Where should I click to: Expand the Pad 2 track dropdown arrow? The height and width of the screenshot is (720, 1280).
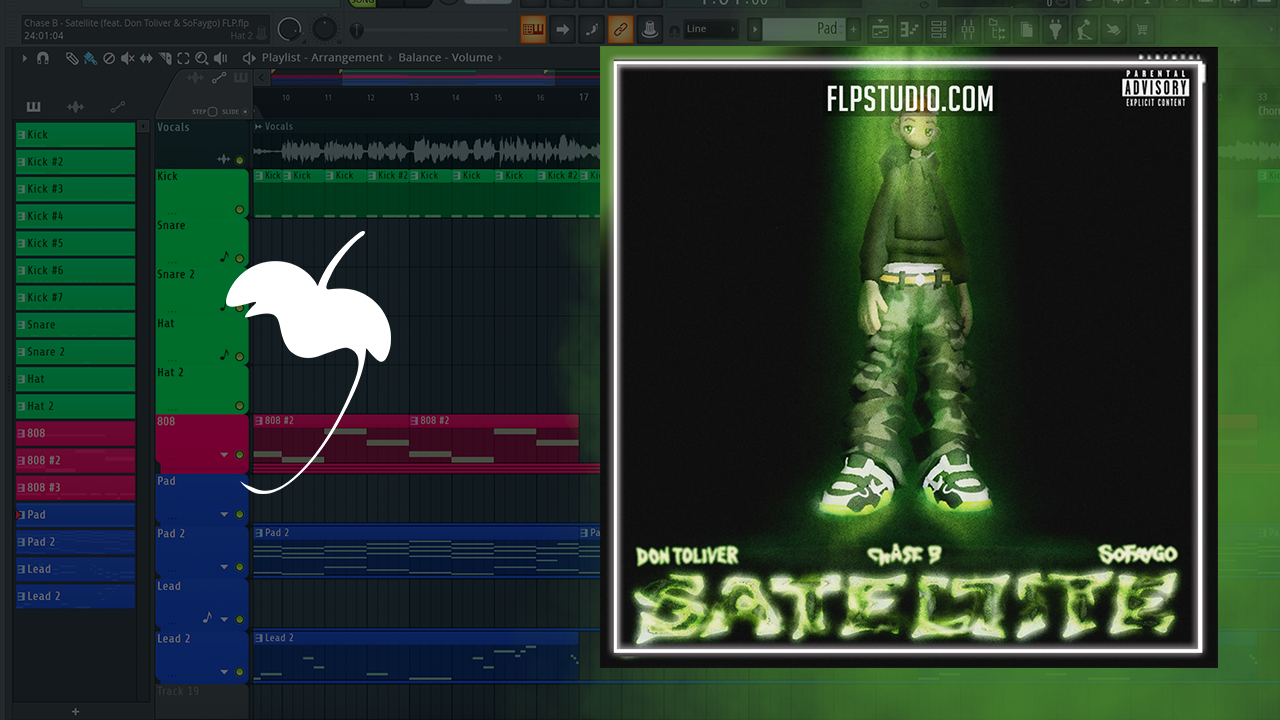pos(224,567)
